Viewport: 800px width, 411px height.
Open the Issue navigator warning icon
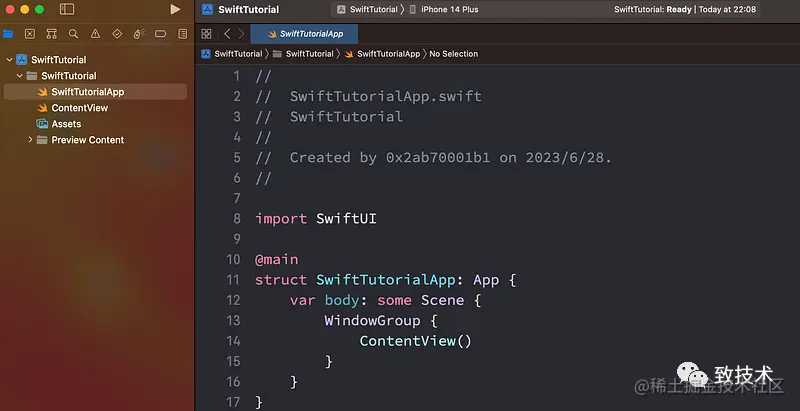95,34
